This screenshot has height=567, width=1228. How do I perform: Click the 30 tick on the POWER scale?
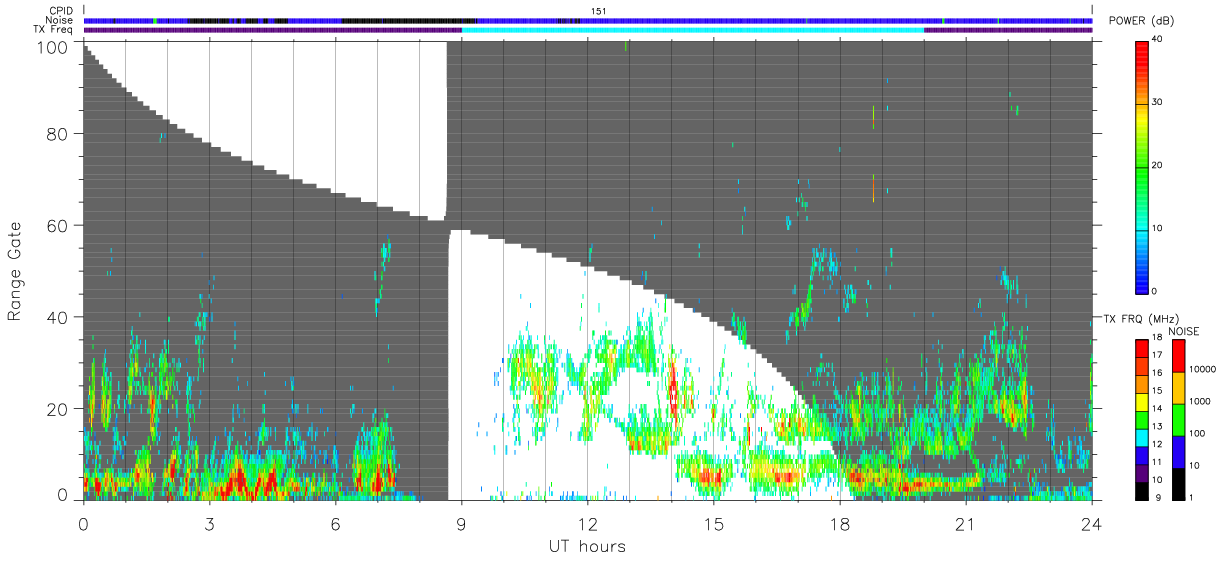point(1158,103)
